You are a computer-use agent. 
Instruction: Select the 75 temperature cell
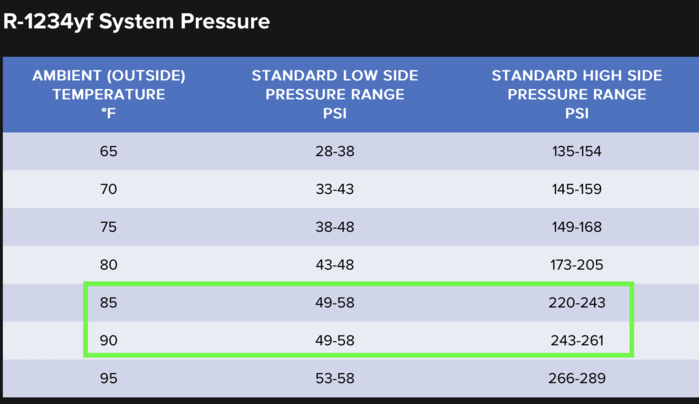coord(109,227)
